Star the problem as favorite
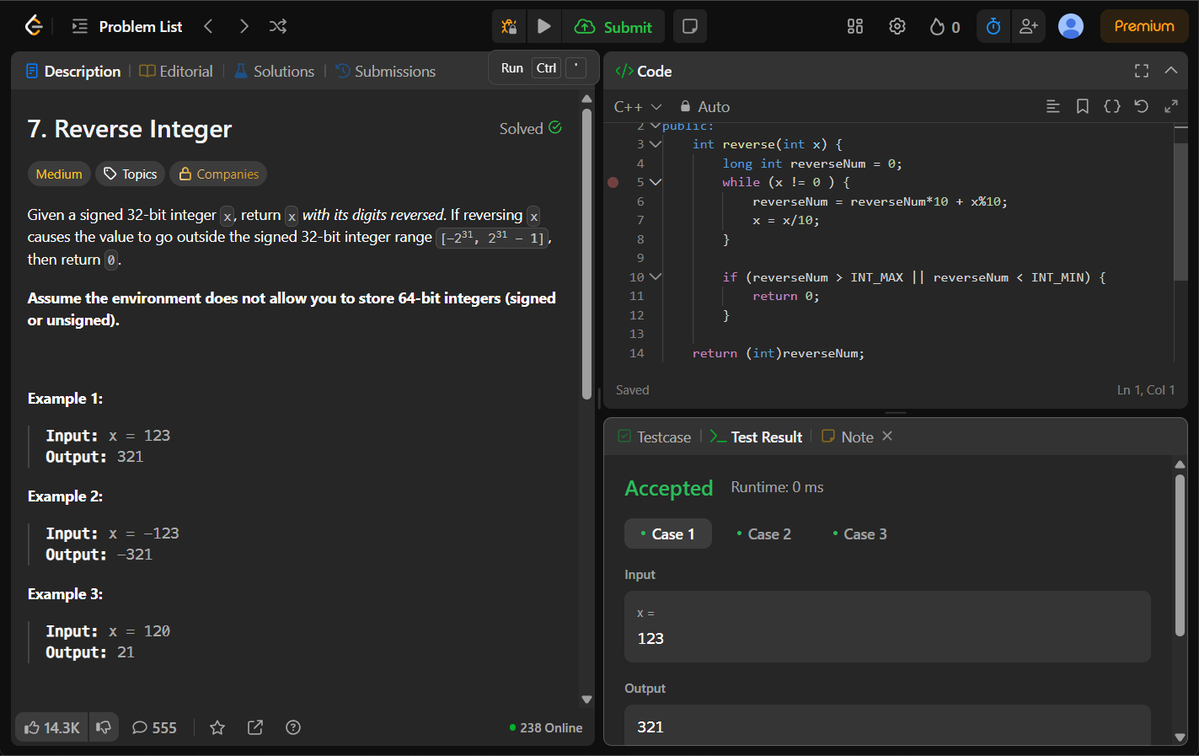This screenshot has height=756, width=1199. point(217,728)
